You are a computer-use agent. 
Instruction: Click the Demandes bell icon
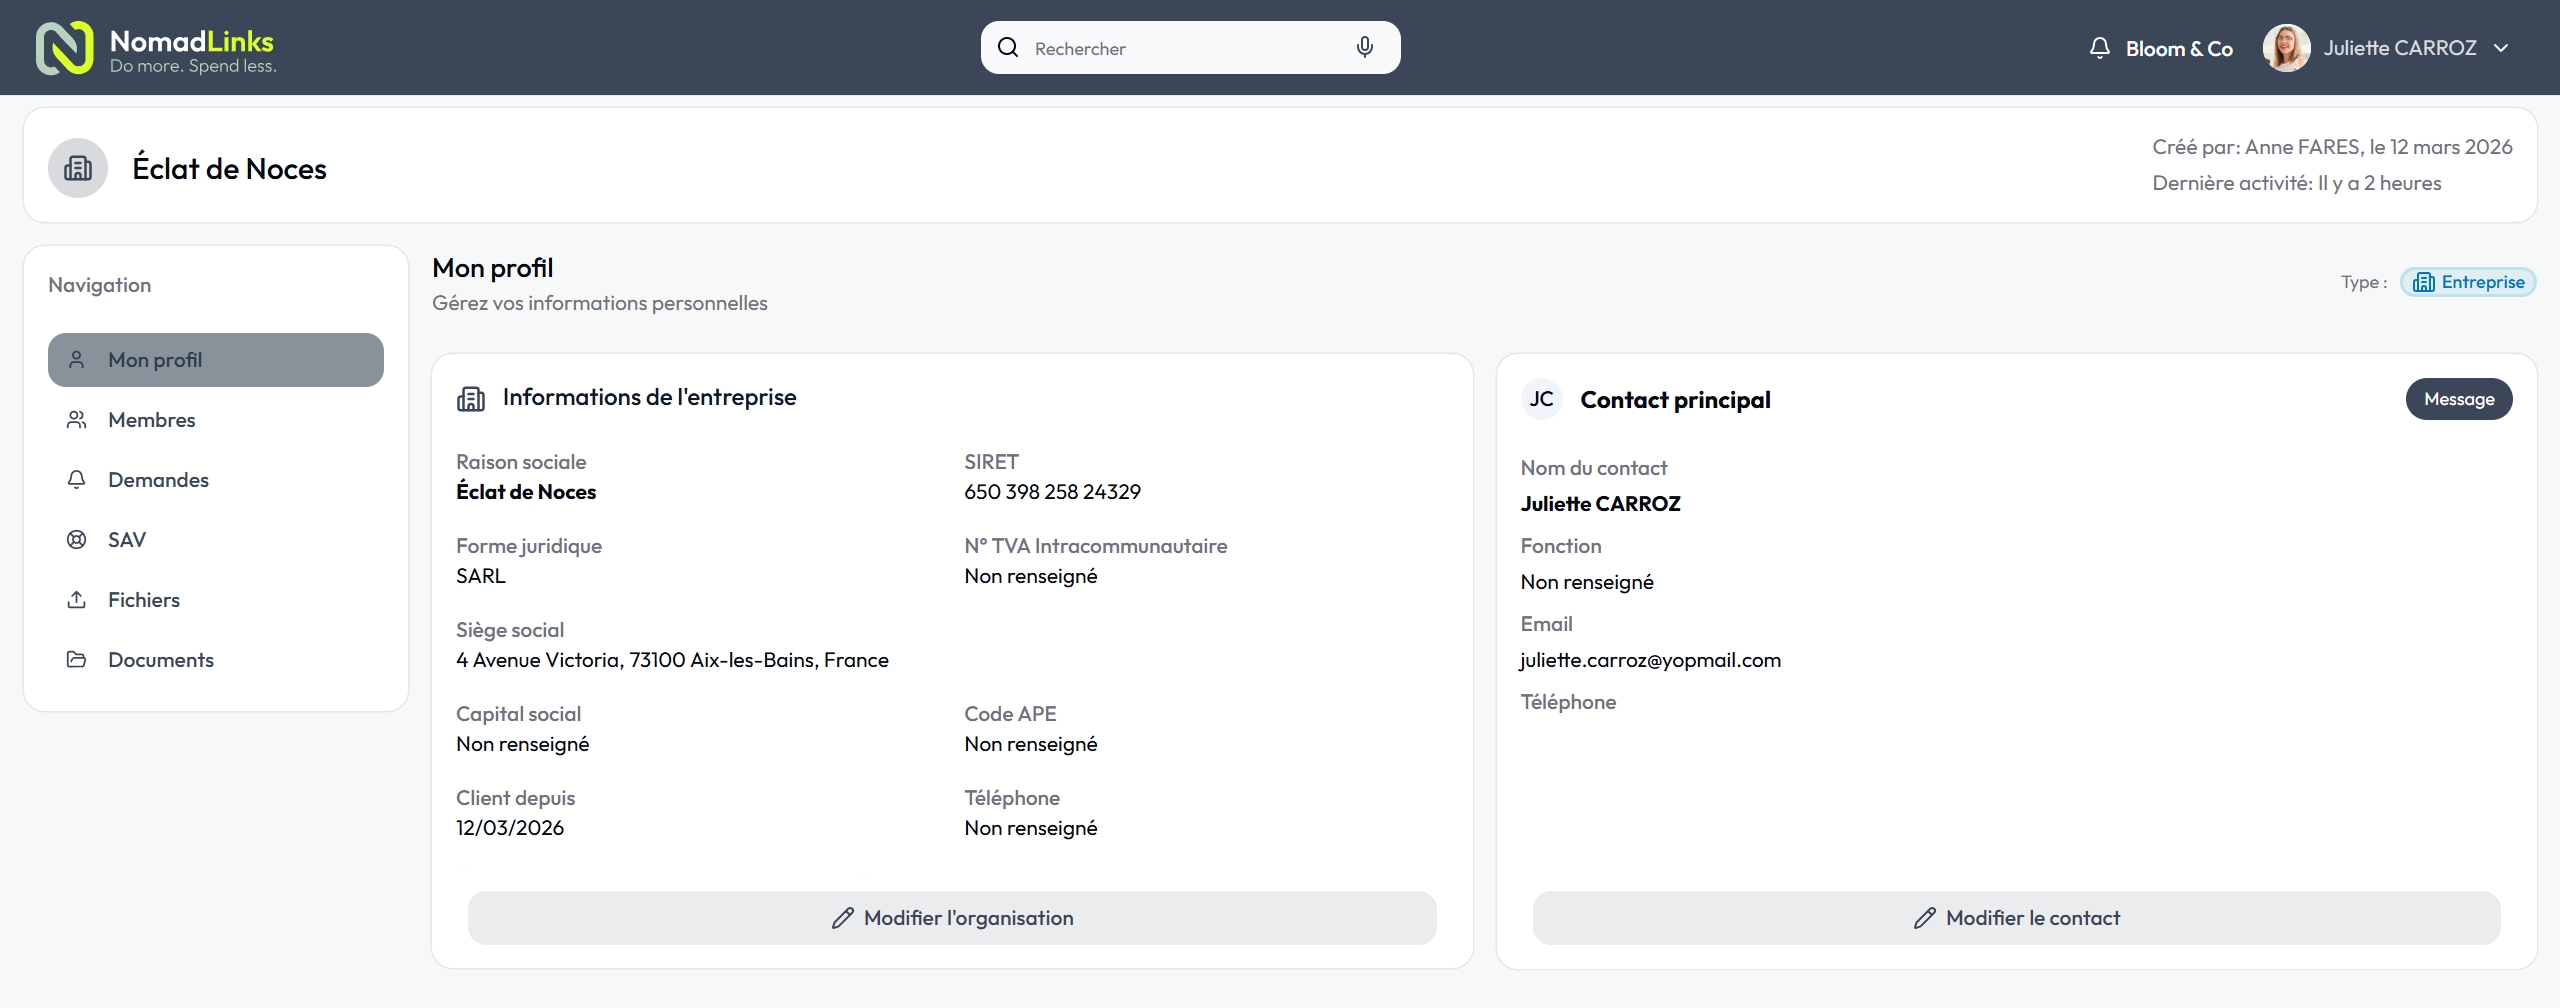76,480
